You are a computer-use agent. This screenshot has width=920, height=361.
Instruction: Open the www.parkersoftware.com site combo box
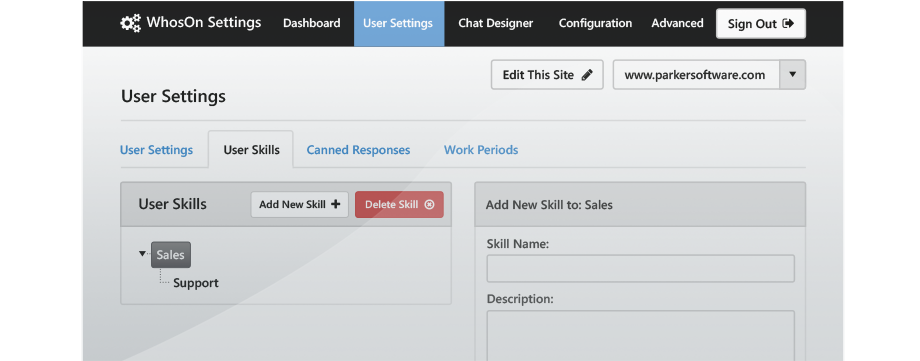point(709,75)
